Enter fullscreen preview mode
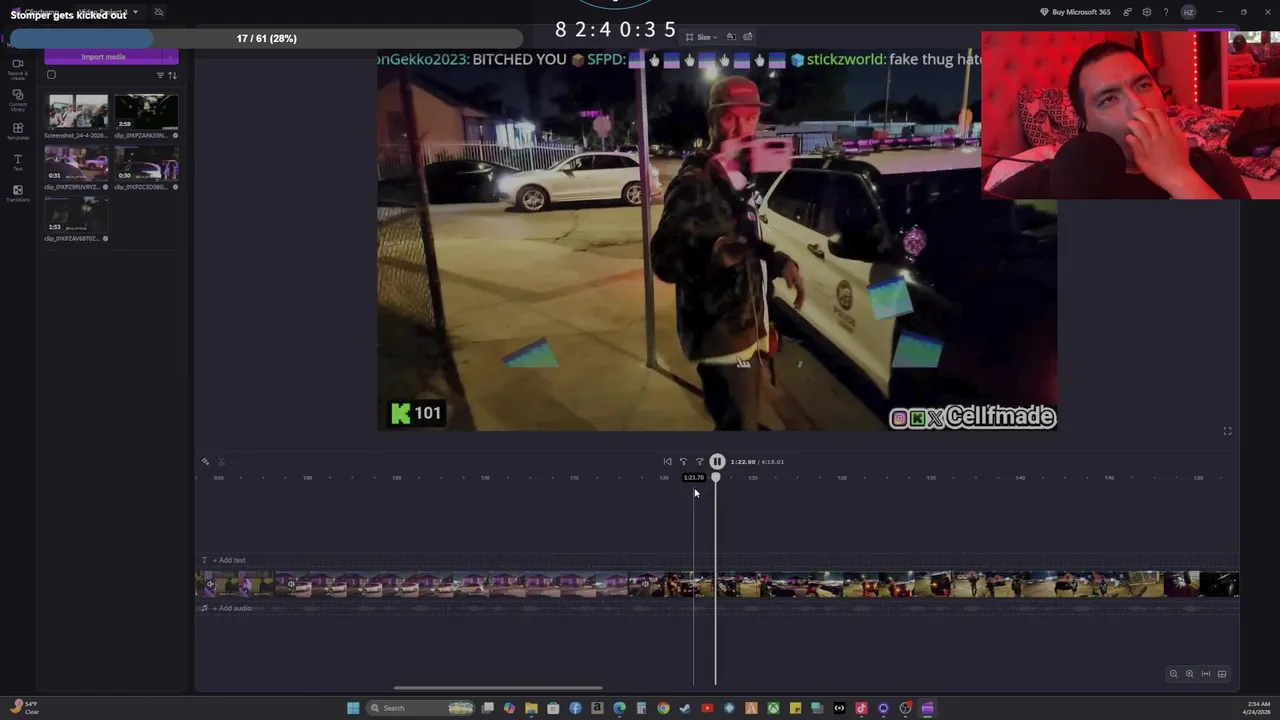 coord(1227,431)
